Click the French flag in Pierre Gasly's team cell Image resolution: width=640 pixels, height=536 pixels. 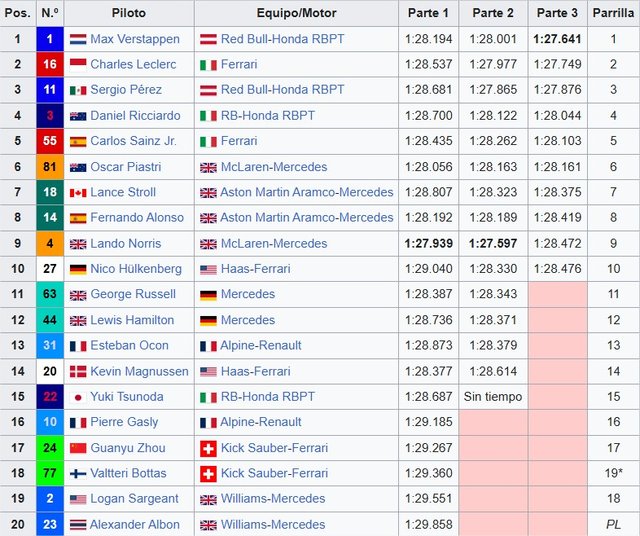click(x=208, y=423)
